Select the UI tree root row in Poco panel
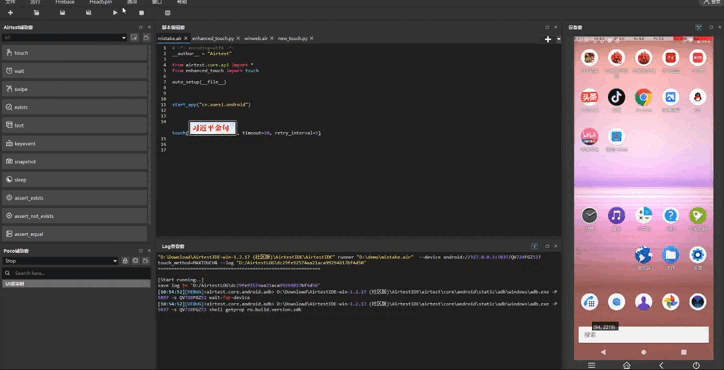This screenshot has height=370, width=724. tap(76, 284)
